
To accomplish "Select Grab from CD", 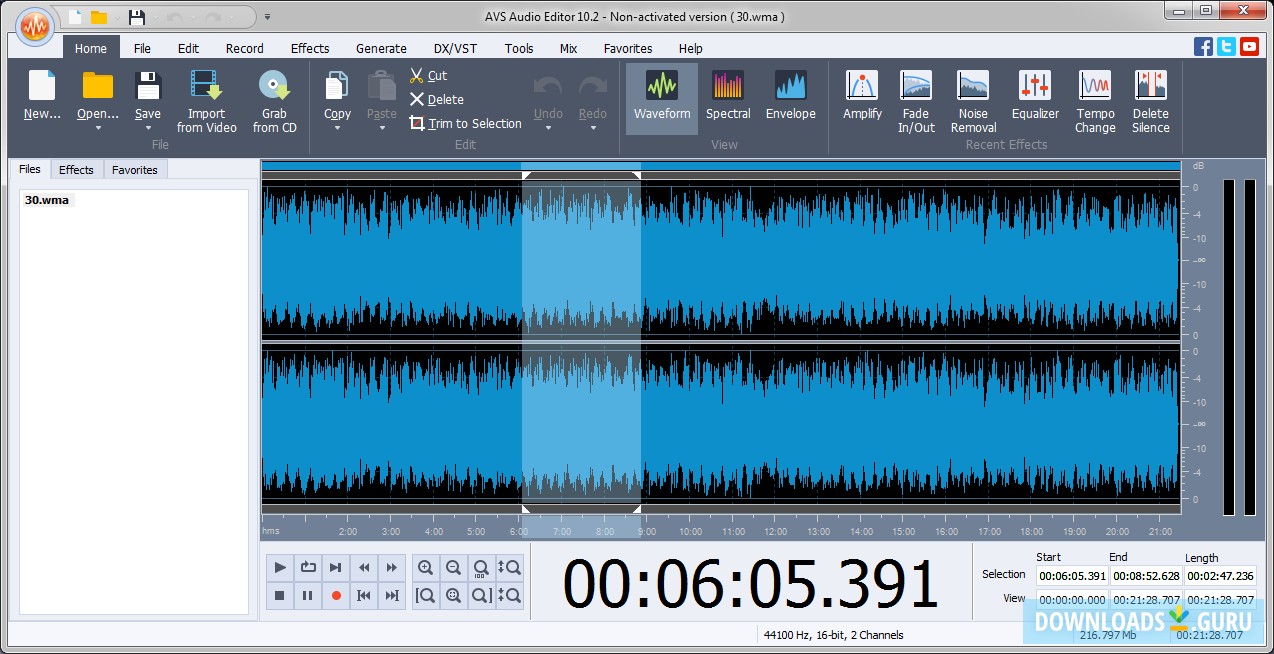I will click(274, 98).
